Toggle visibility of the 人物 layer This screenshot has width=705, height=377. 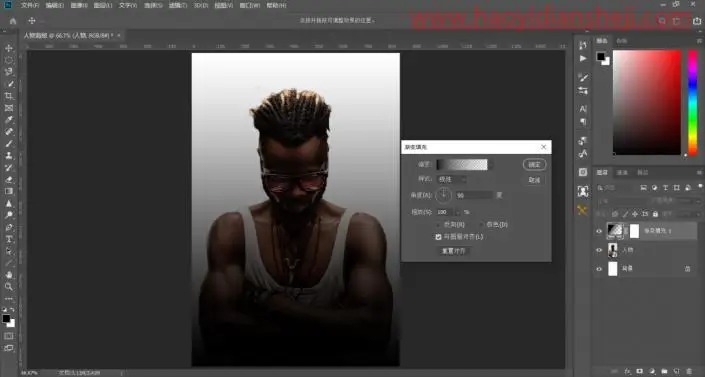coord(599,250)
